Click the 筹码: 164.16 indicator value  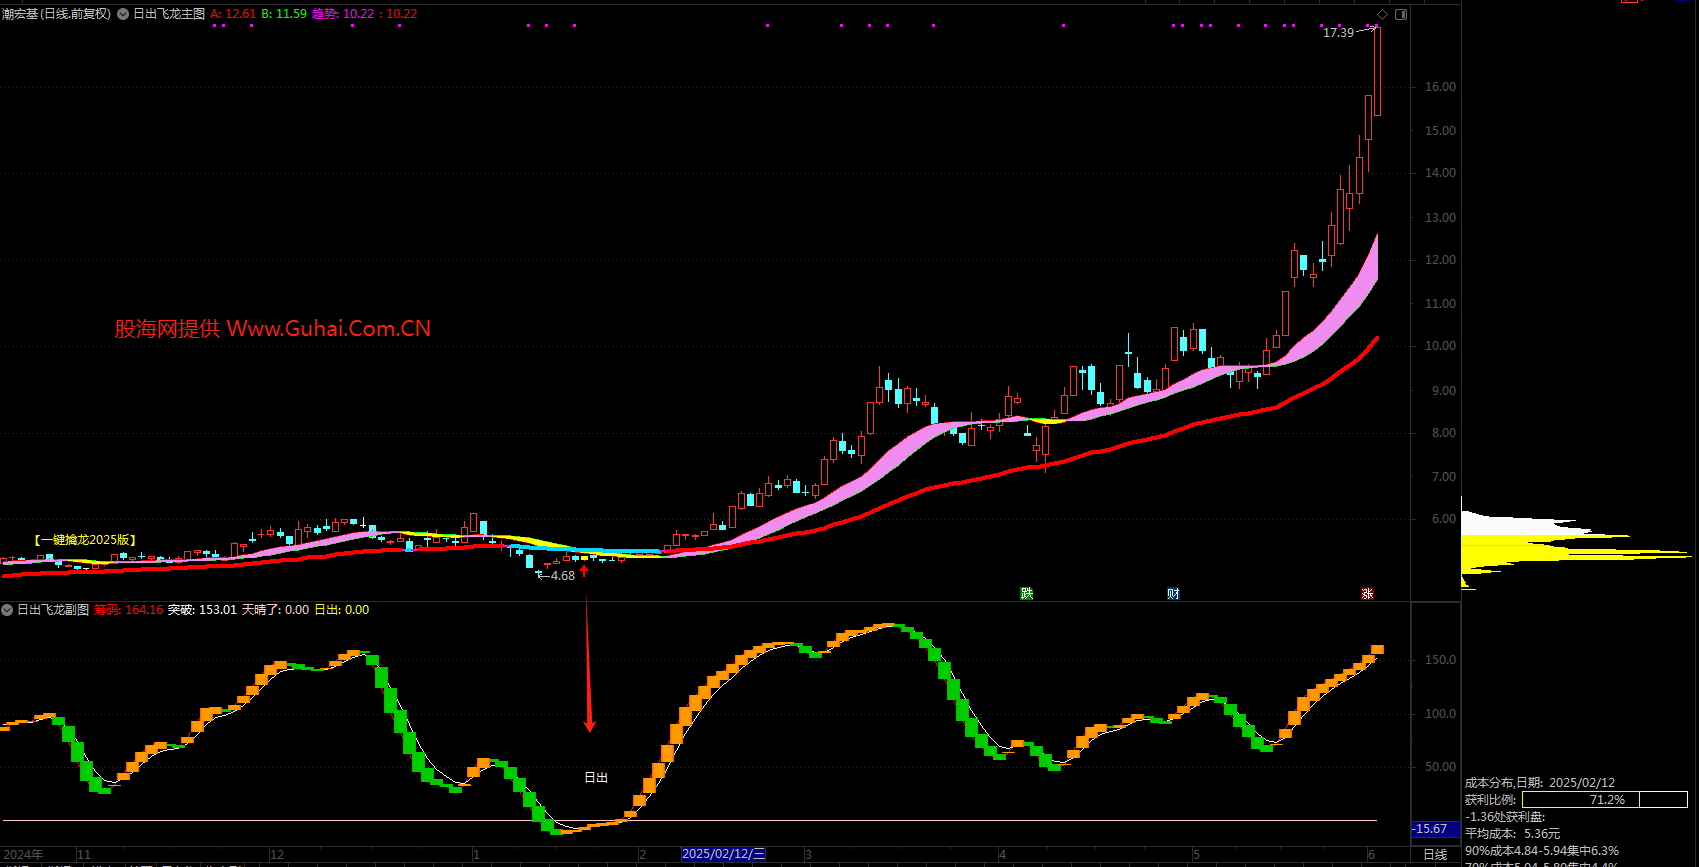click(129, 610)
